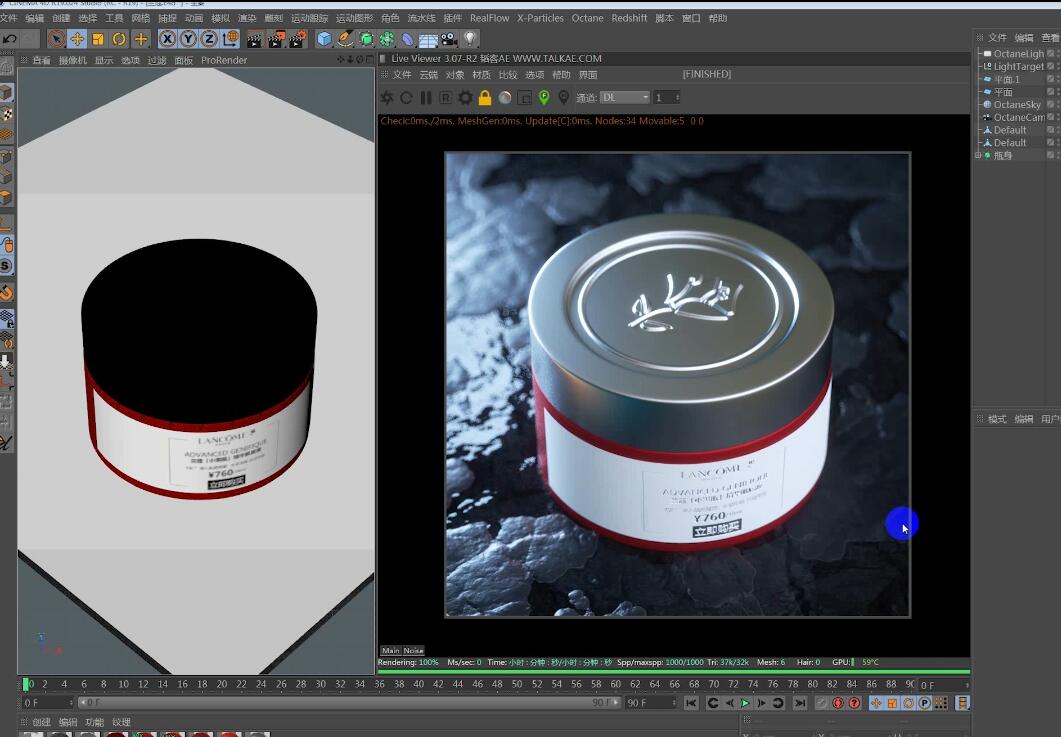Screen dimensions: 1061x737
Task: Click the blue deformer icon
Action: [x=407, y=39]
